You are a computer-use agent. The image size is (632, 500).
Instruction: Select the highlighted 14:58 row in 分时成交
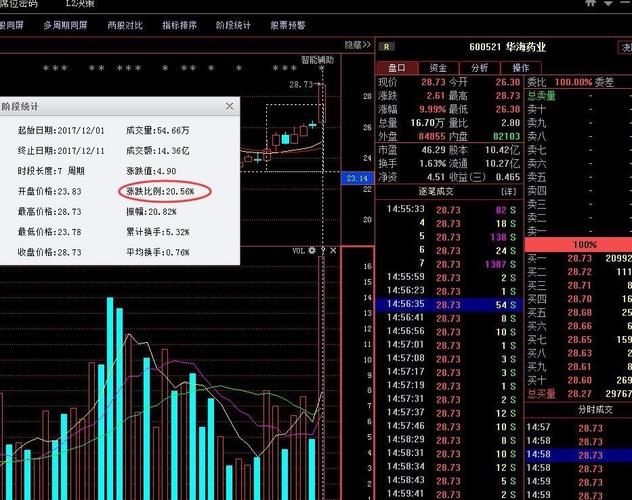pyautogui.click(x=578, y=455)
